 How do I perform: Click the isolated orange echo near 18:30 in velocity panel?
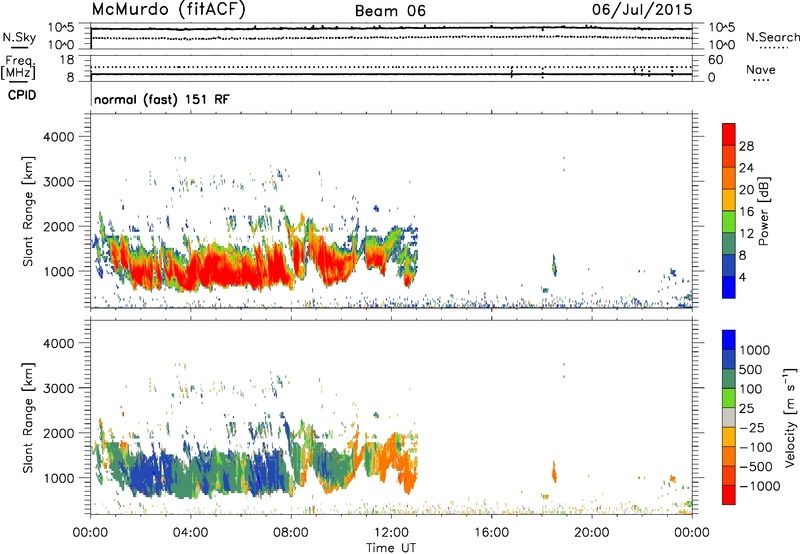[554, 472]
